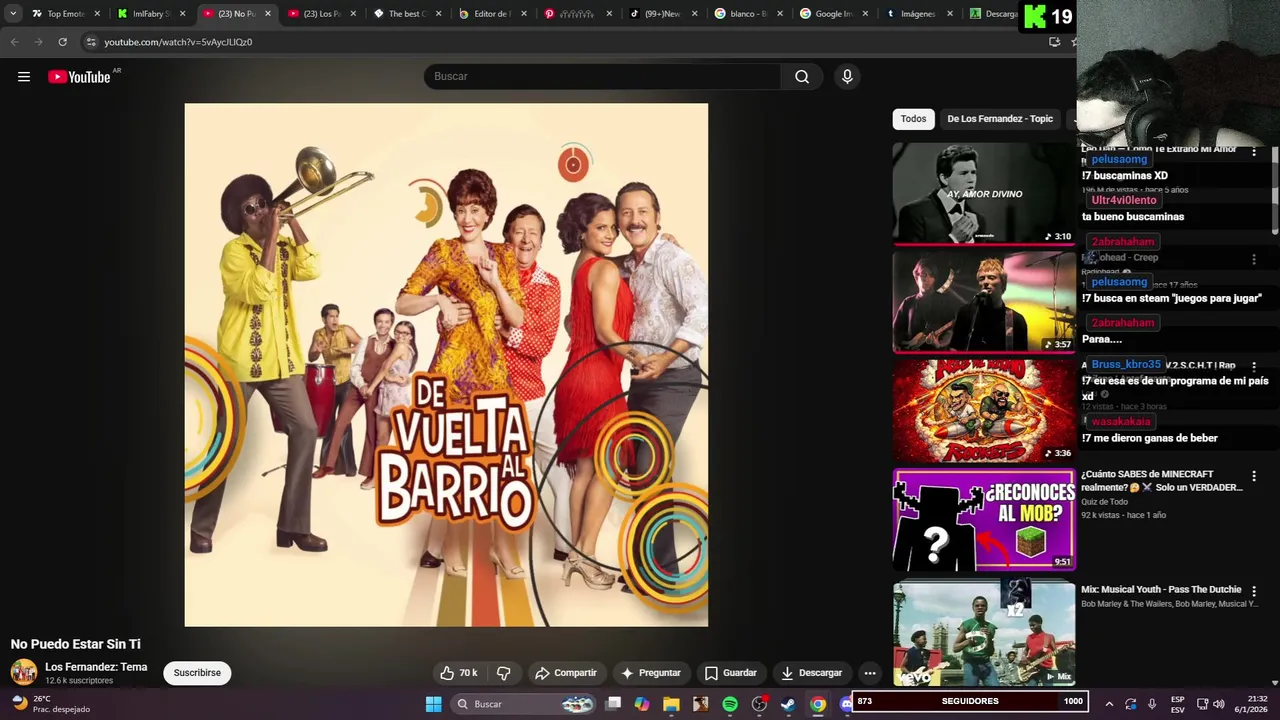The width and height of the screenshot is (1280, 720).
Task: Show hidden system tray icons chevron
Action: (1109, 704)
